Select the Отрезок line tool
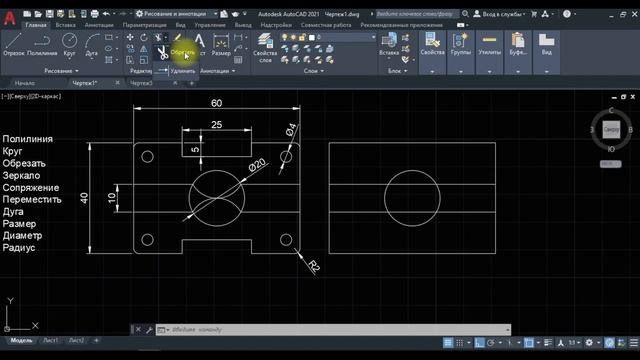Image resolution: width=640 pixels, height=360 pixels. click(x=13, y=45)
